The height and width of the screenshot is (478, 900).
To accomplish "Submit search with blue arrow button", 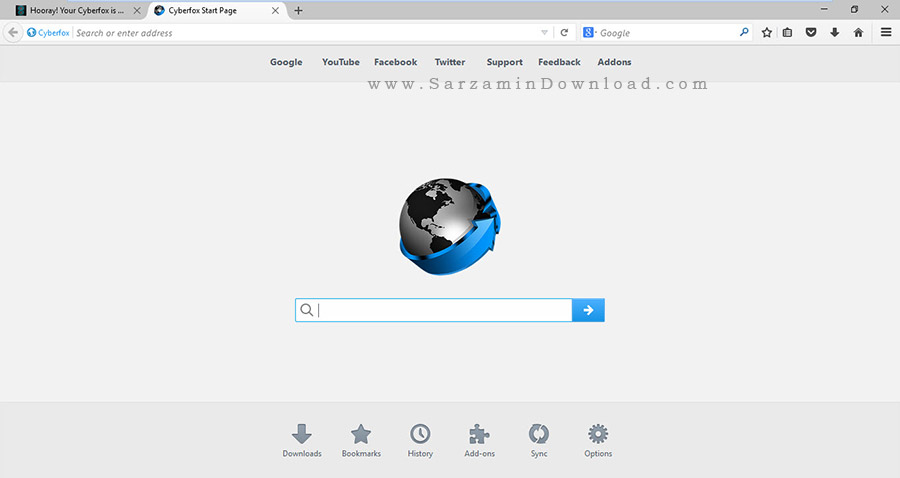I will [588, 310].
